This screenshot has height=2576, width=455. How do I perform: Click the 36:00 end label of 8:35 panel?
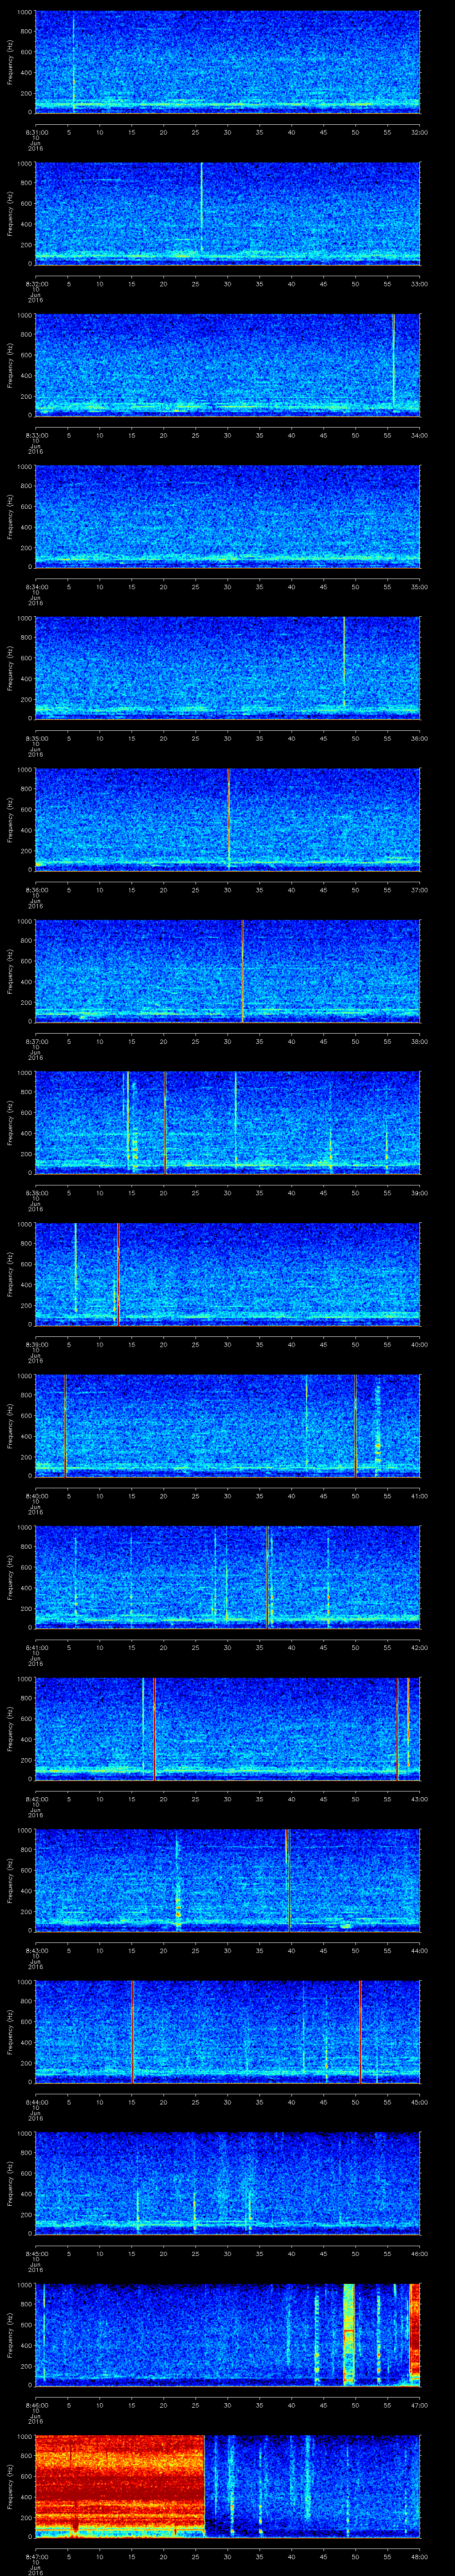tap(419, 738)
